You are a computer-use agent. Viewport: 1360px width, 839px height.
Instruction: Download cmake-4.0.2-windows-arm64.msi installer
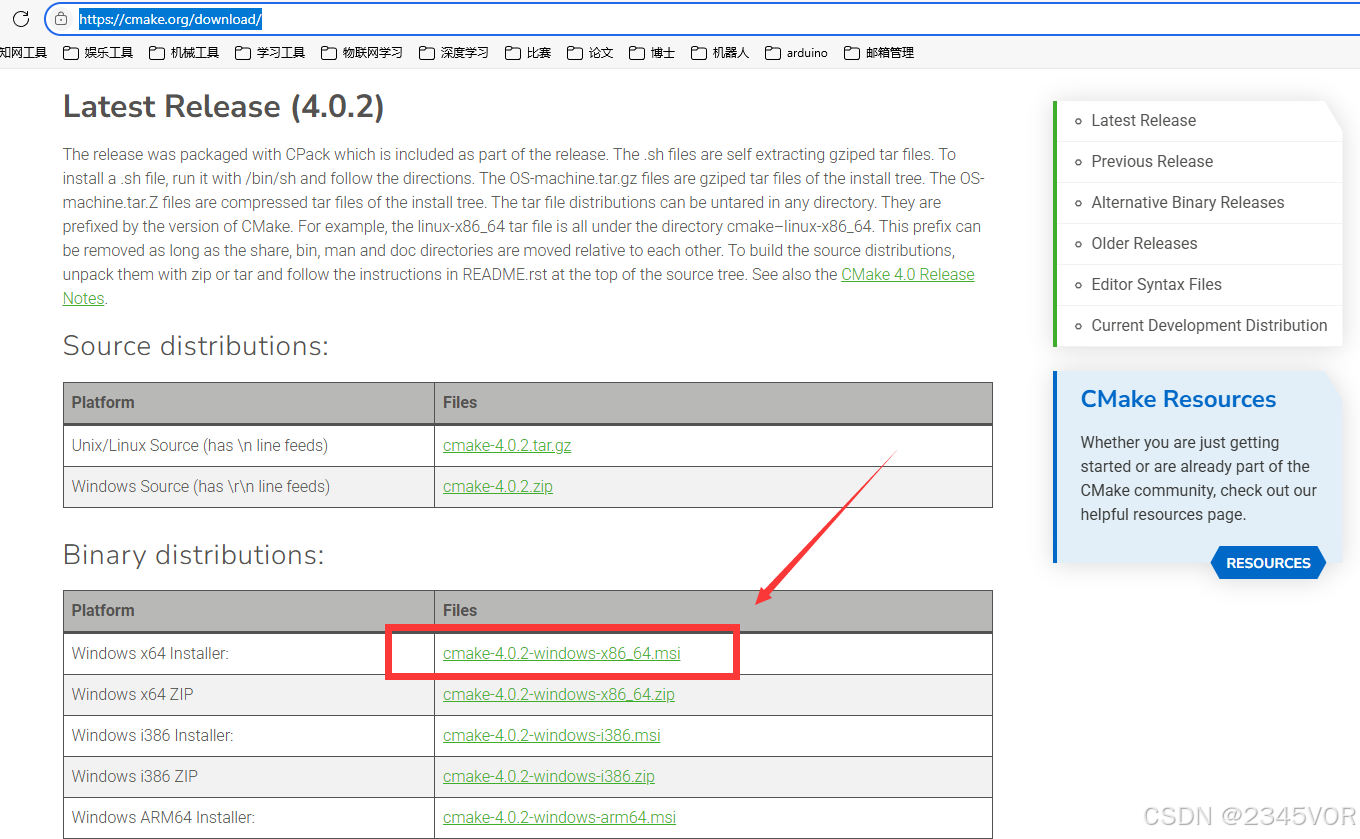560,817
